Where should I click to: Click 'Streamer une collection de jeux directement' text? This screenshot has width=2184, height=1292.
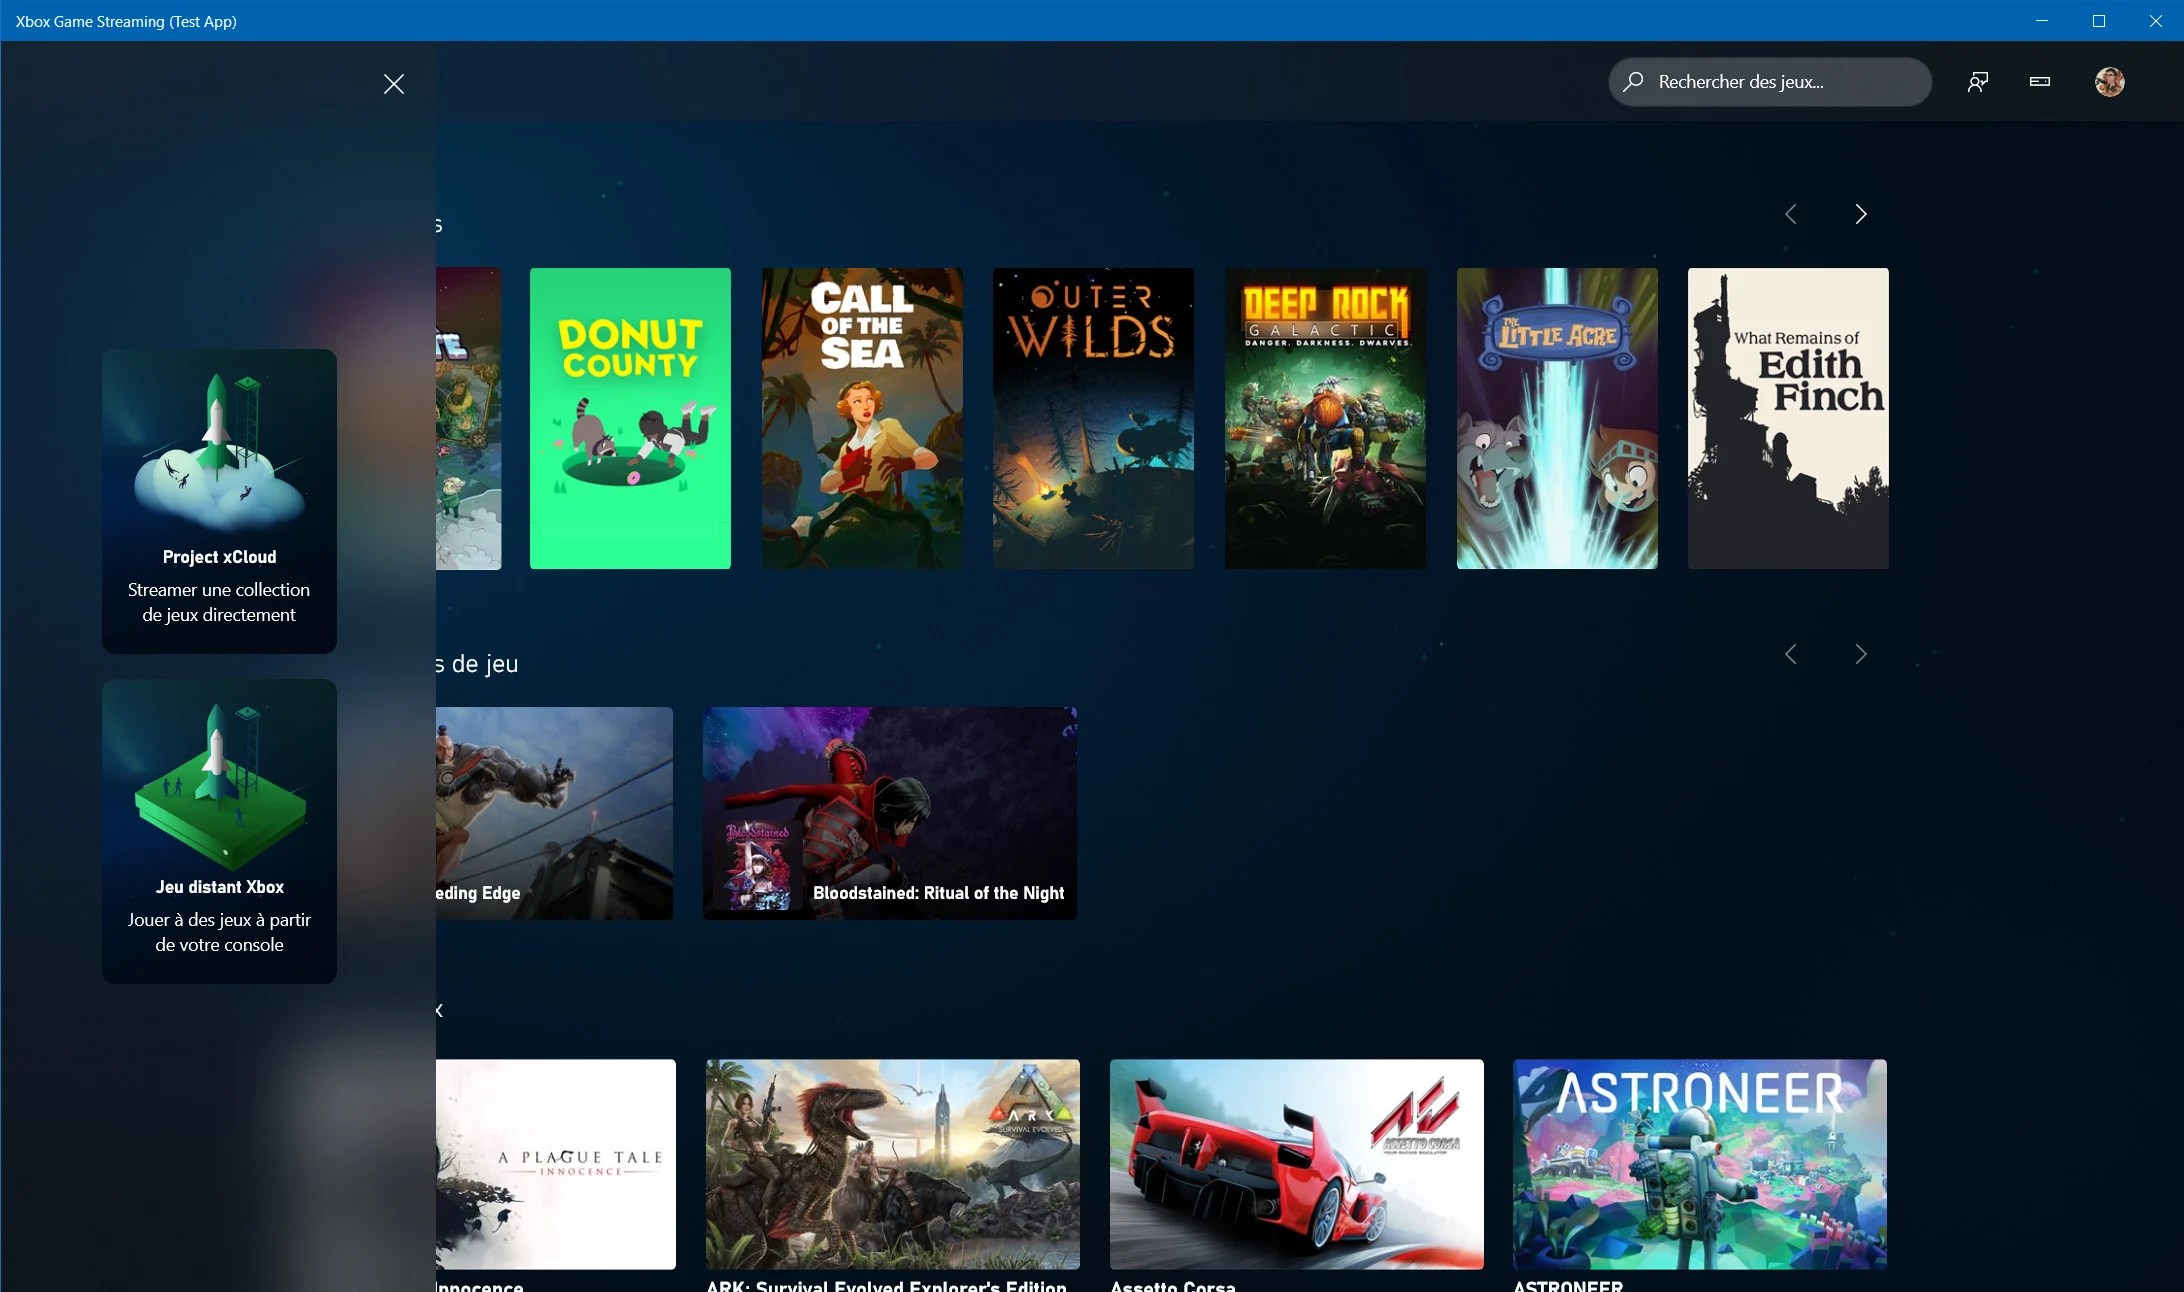pos(219,602)
